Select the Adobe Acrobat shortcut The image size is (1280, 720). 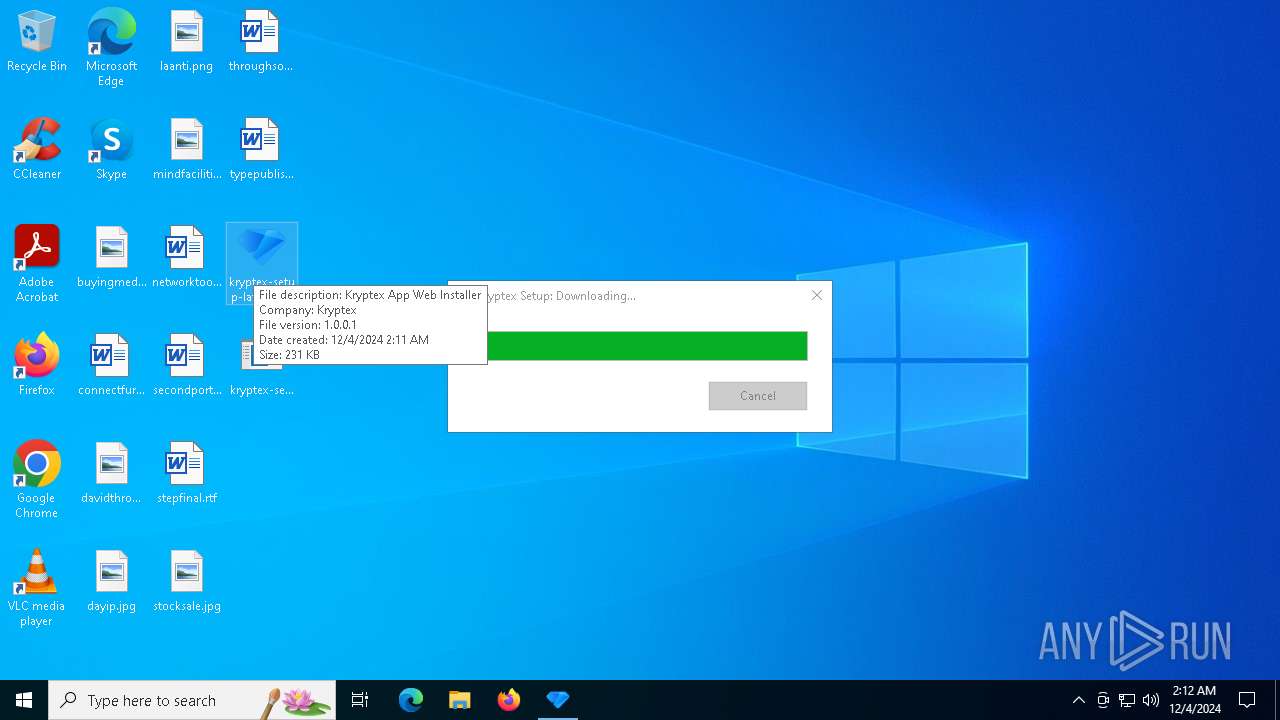point(37,264)
